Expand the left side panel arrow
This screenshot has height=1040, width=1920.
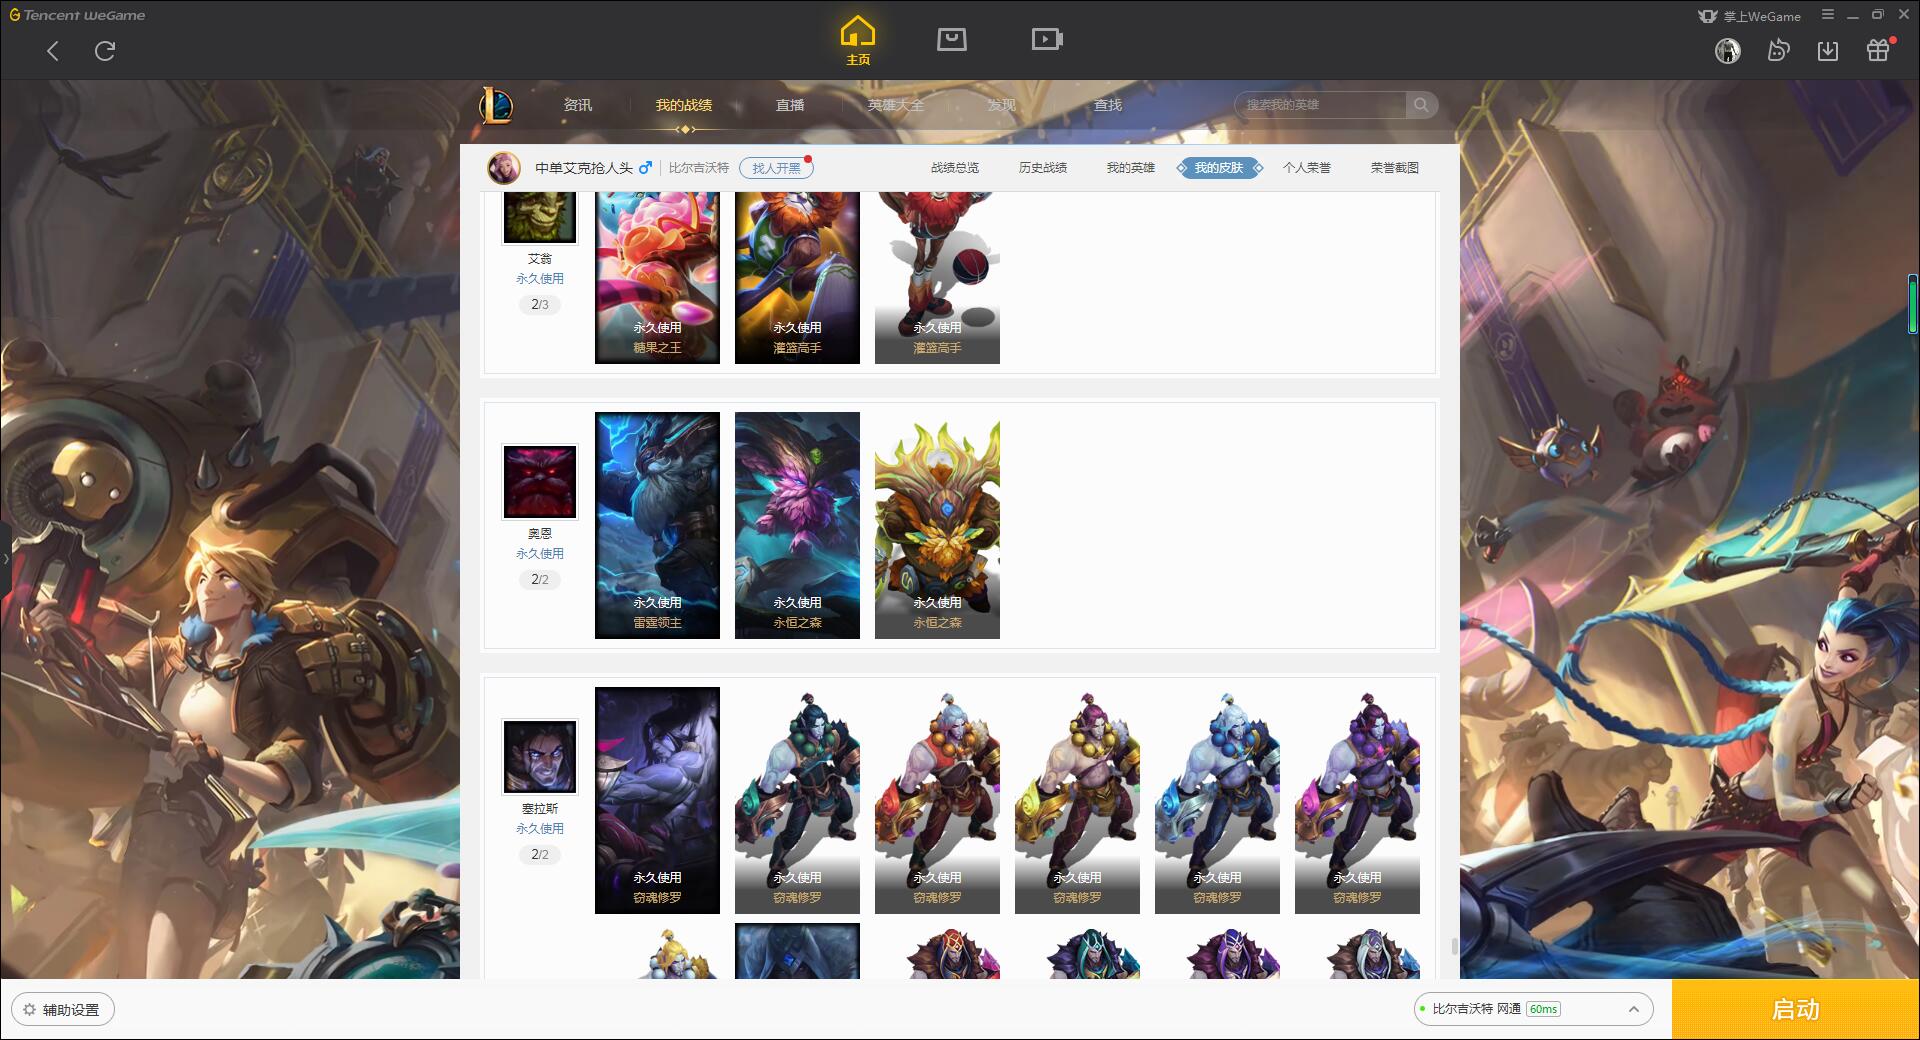5,558
